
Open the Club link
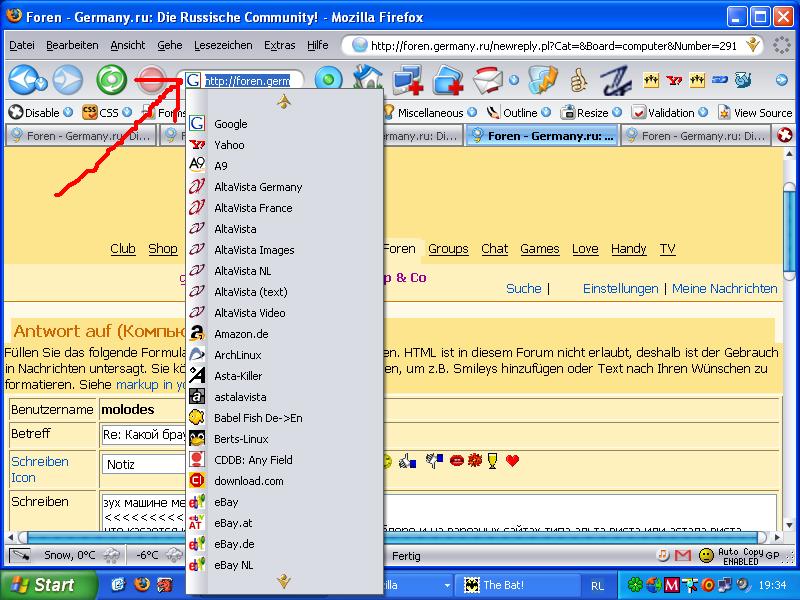pos(123,248)
